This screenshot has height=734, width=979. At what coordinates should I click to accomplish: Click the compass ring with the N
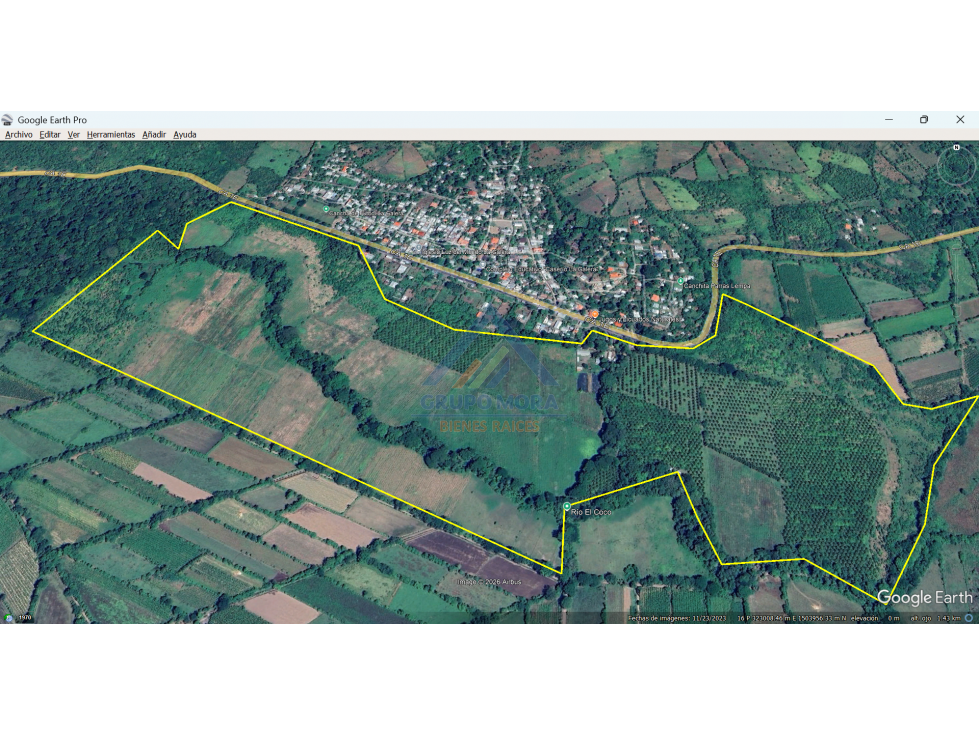[956, 165]
